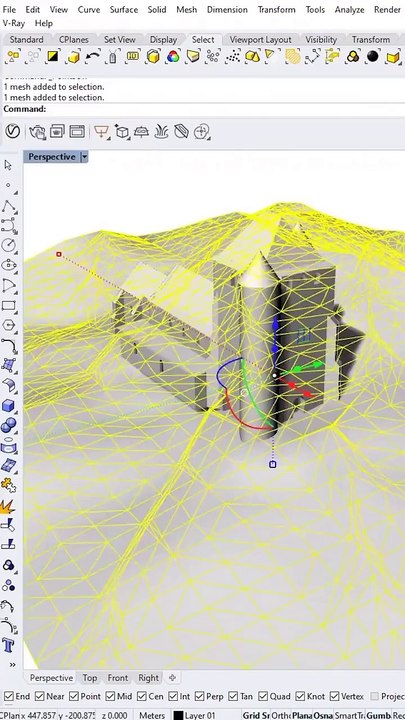Toggle the Vertex osnap checkbox

pyautogui.click(x=334, y=697)
